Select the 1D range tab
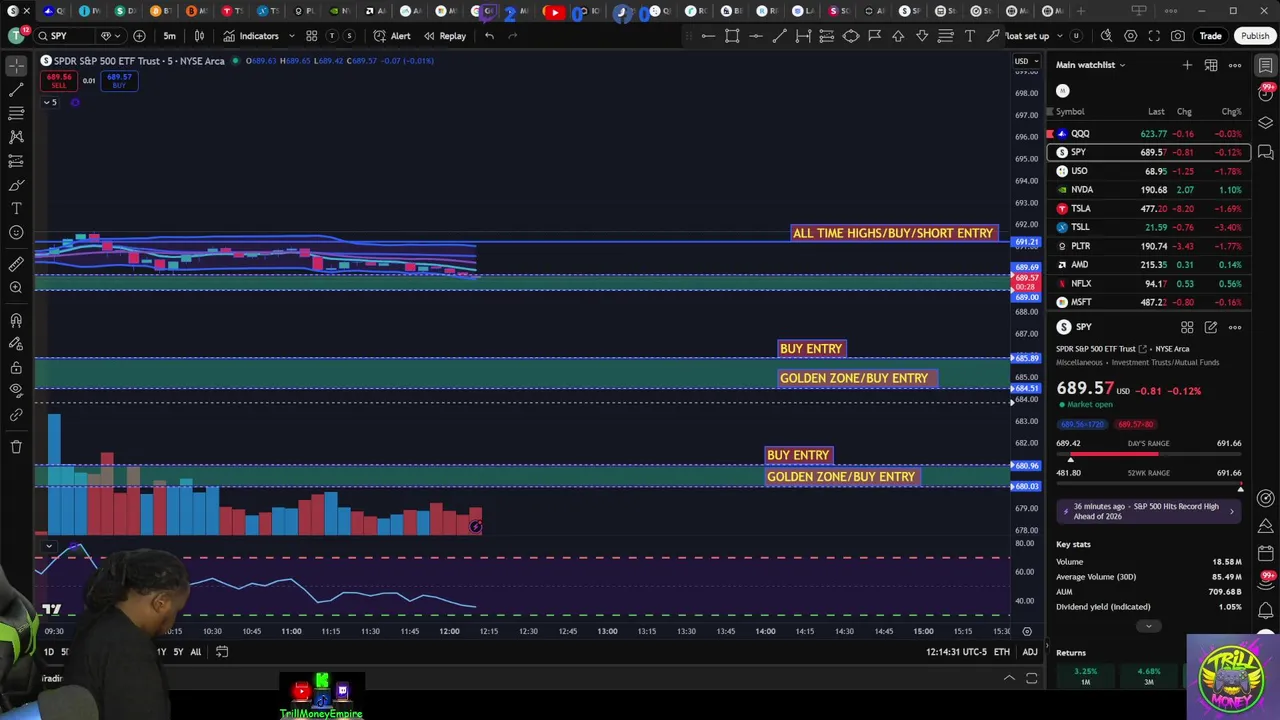Screen dimensions: 1280x720 (x=48, y=652)
